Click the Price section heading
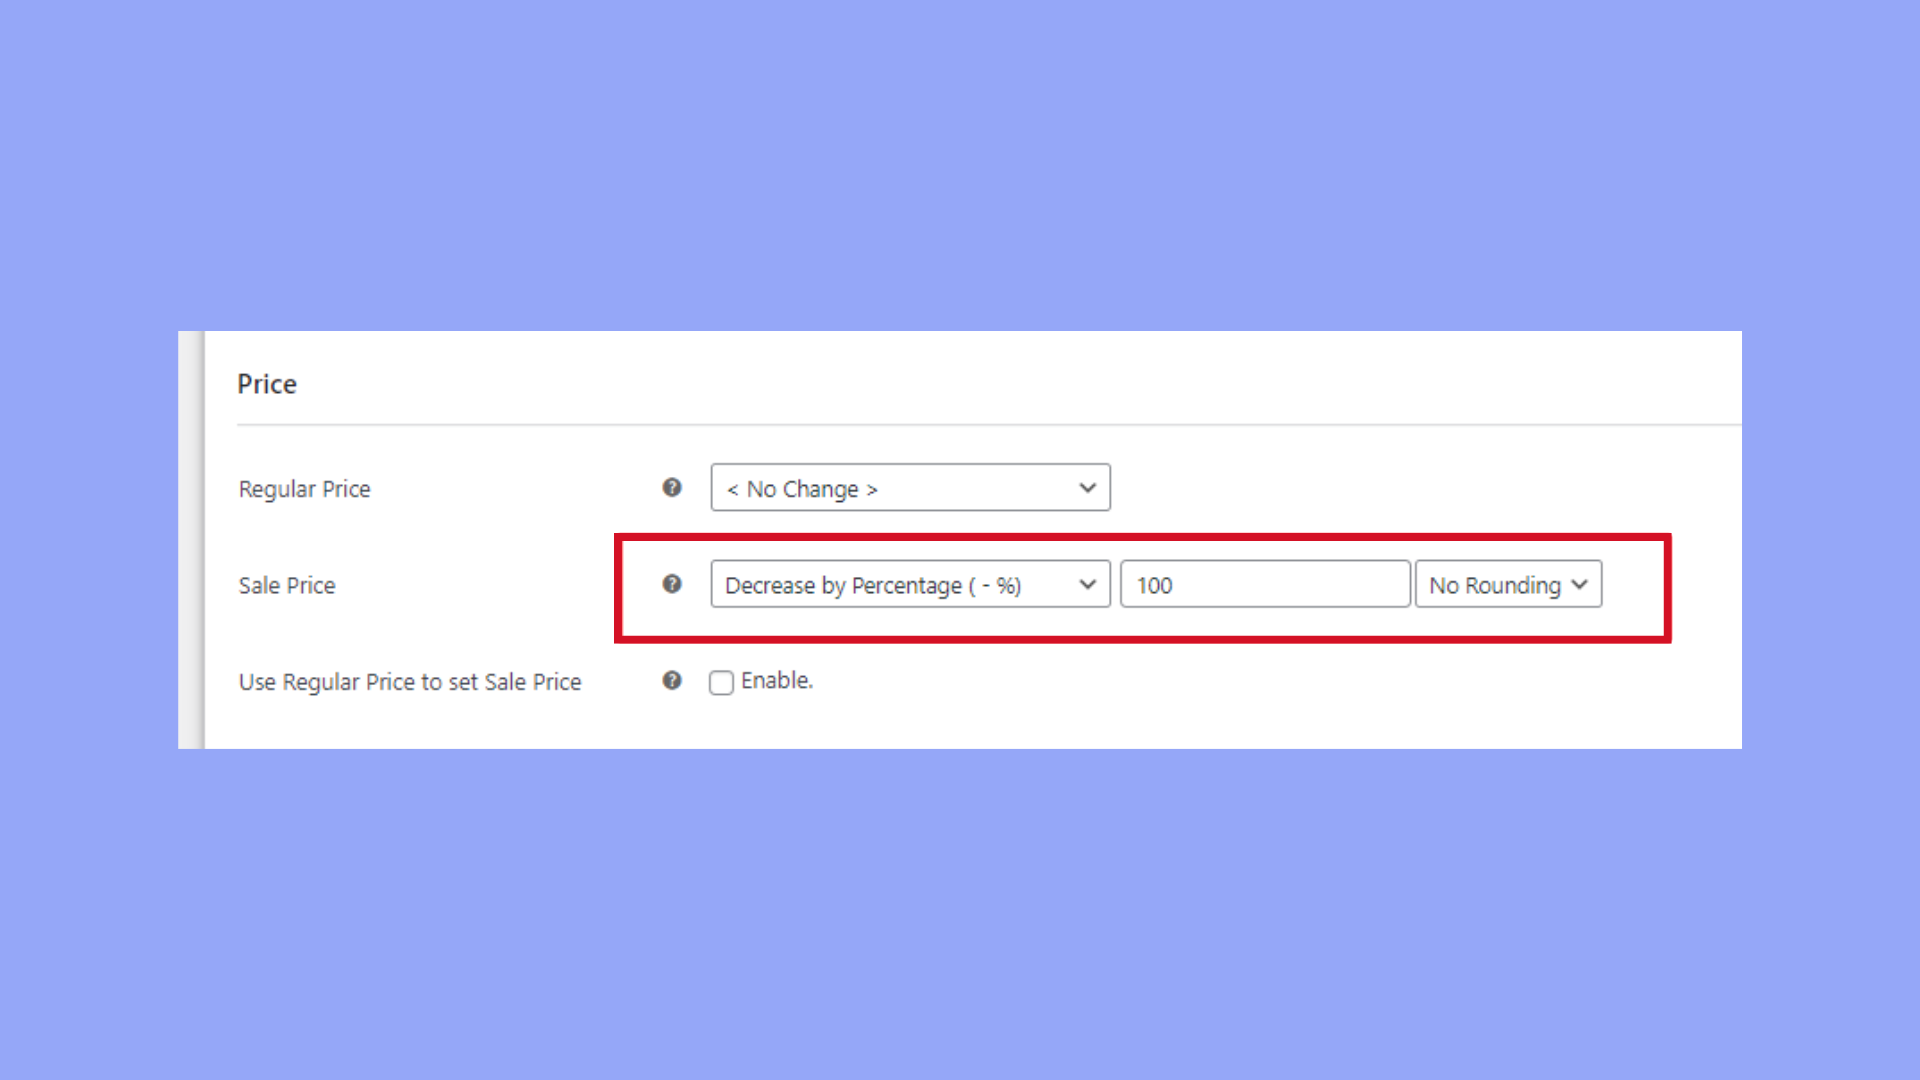 [267, 384]
